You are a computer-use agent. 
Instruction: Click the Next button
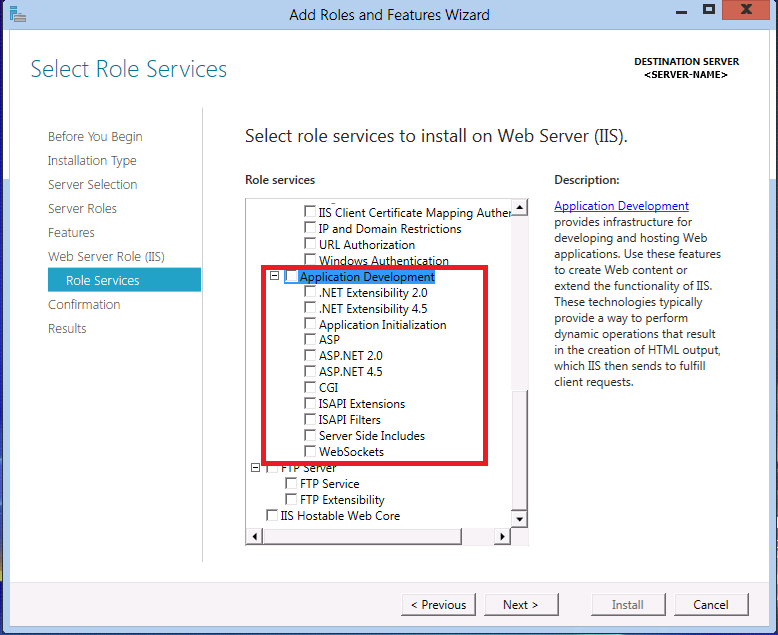(521, 604)
